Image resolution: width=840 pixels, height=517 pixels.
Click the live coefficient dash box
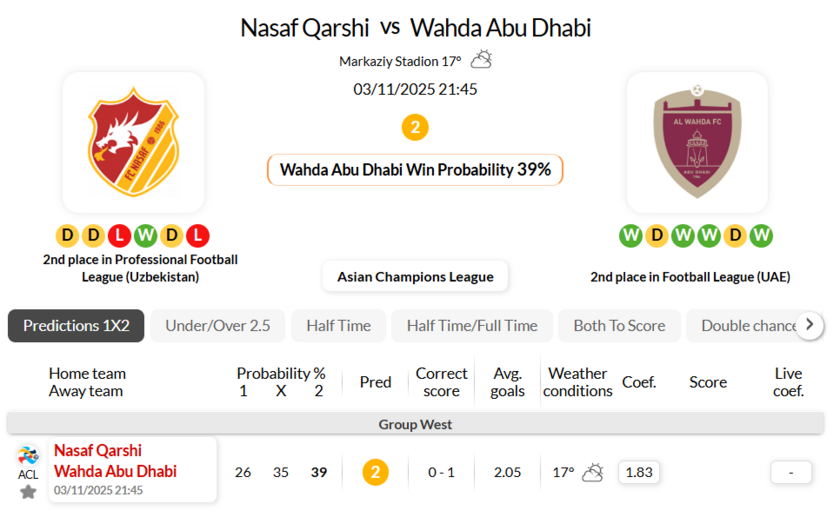coord(791,472)
